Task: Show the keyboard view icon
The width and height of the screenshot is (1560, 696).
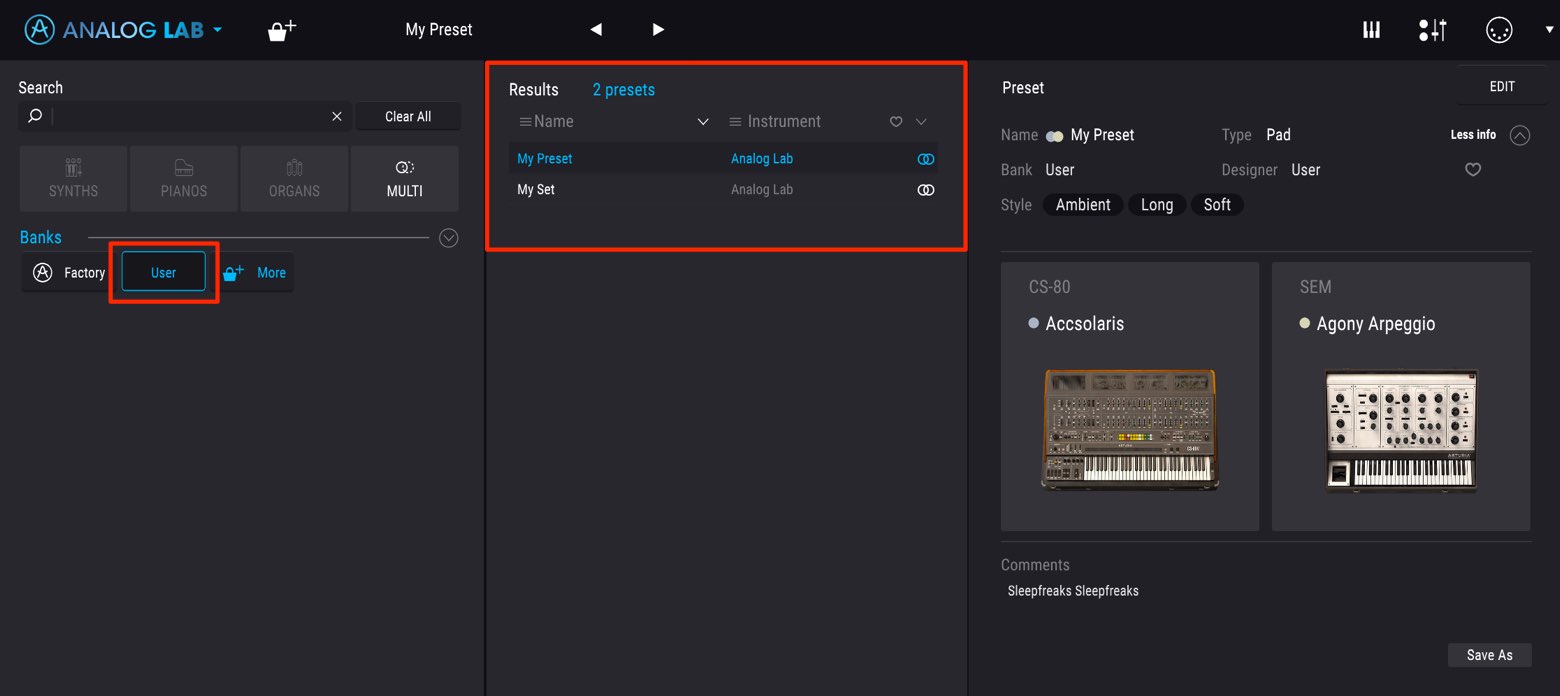Action: [x=1371, y=30]
